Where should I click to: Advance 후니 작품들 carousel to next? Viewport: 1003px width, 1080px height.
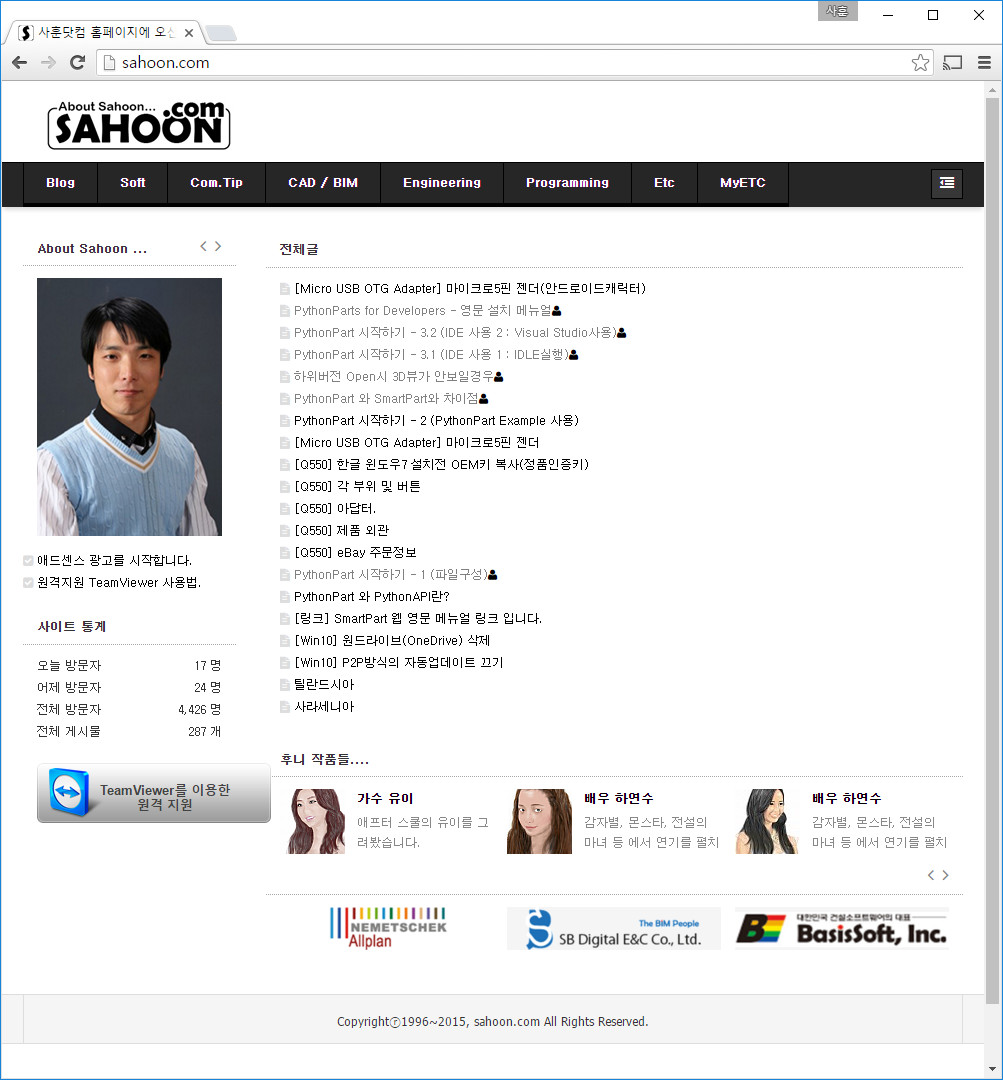pos(945,875)
